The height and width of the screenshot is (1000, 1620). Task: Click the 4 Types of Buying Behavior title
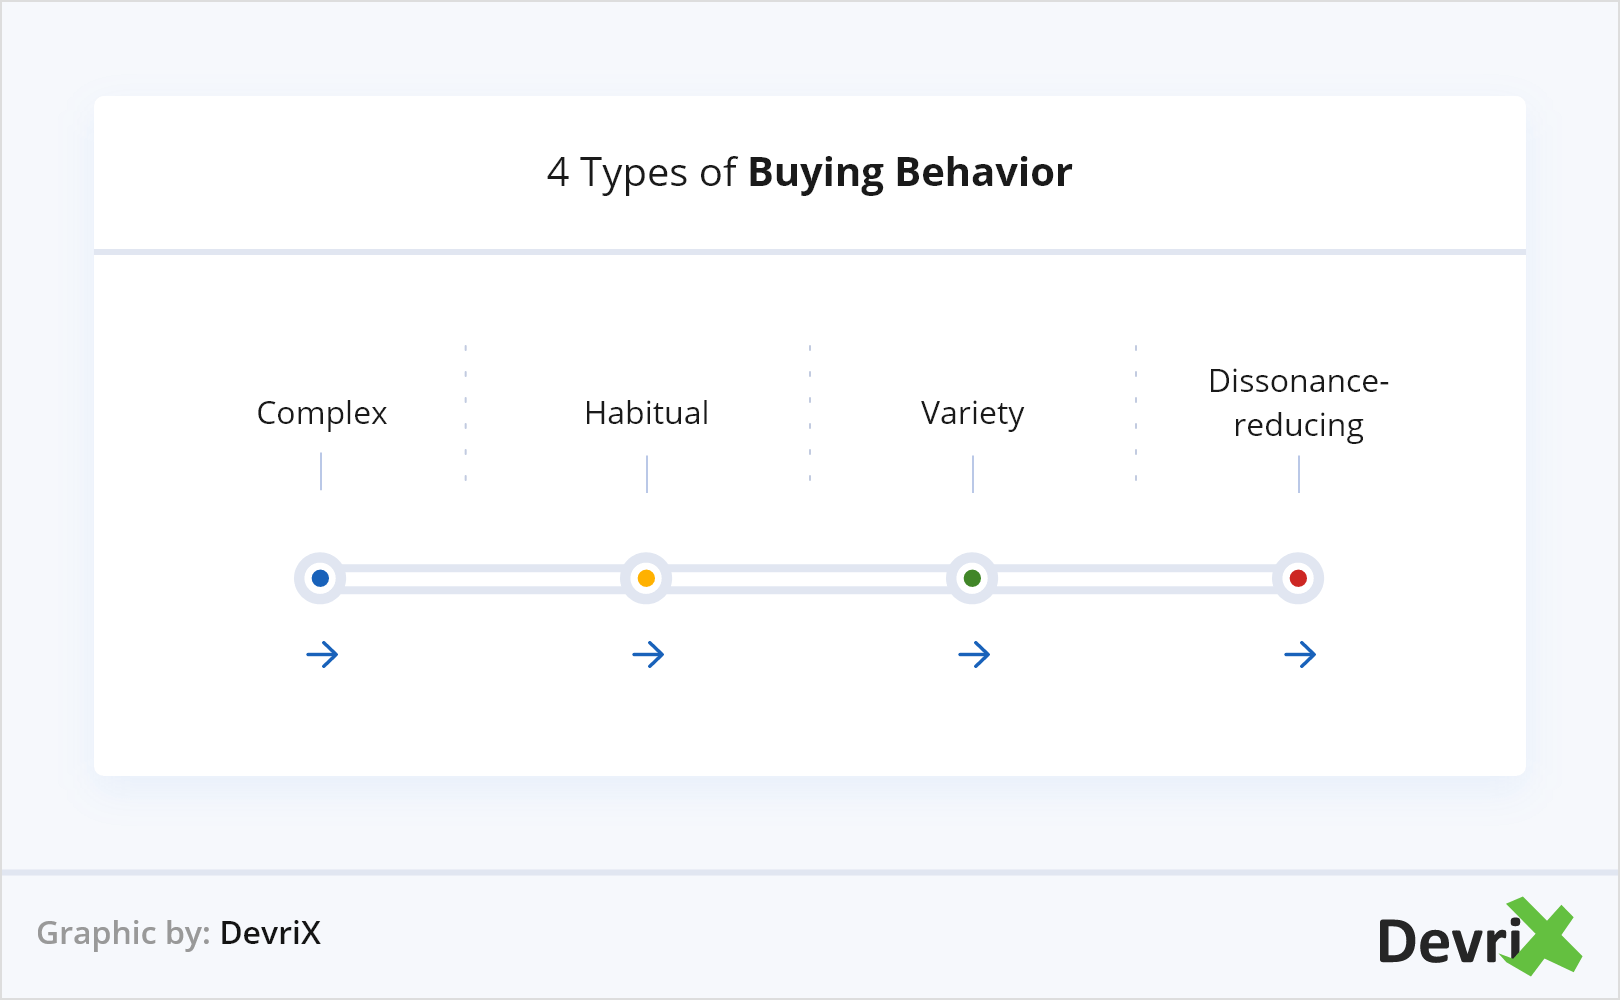809,172
